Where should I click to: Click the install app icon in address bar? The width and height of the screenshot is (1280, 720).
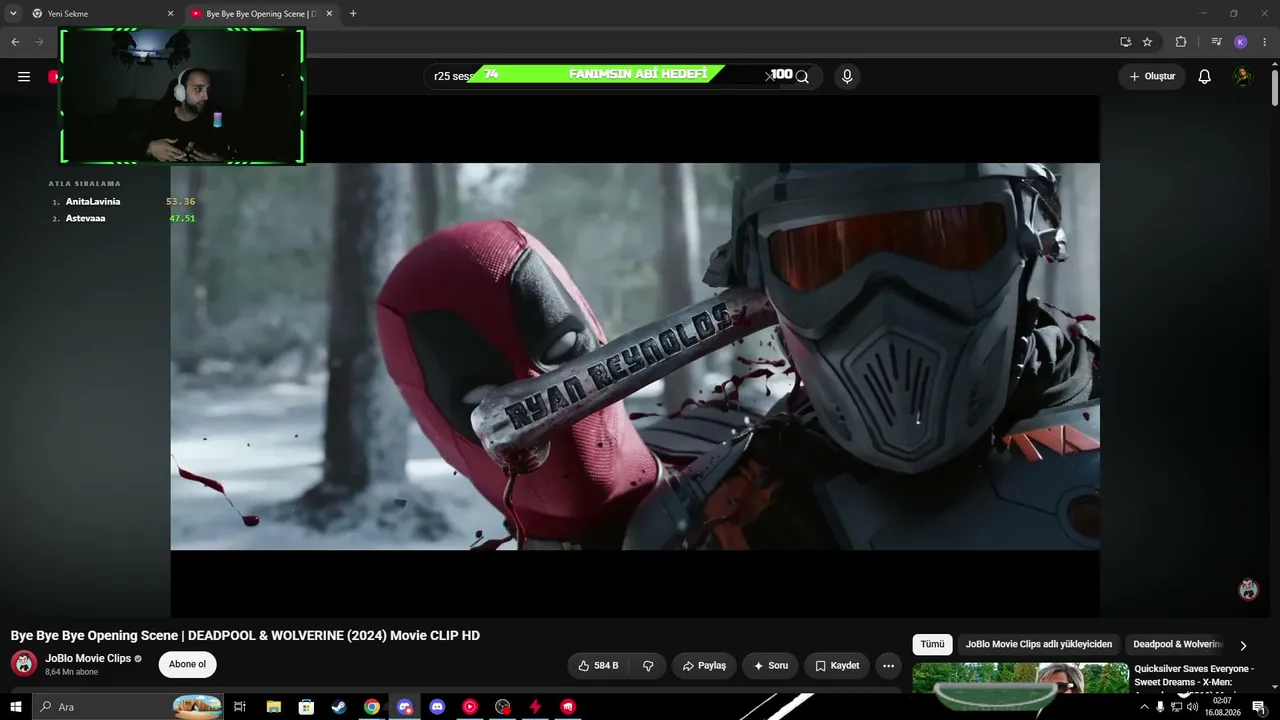[x=1126, y=42]
